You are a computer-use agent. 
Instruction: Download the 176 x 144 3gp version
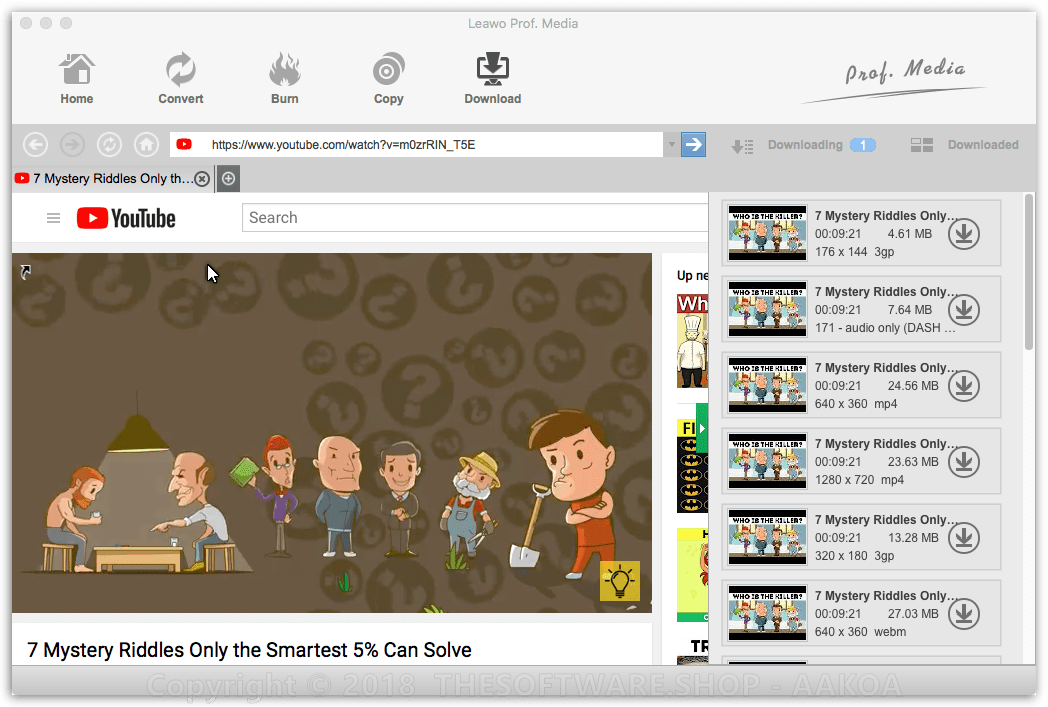coord(963,234)
